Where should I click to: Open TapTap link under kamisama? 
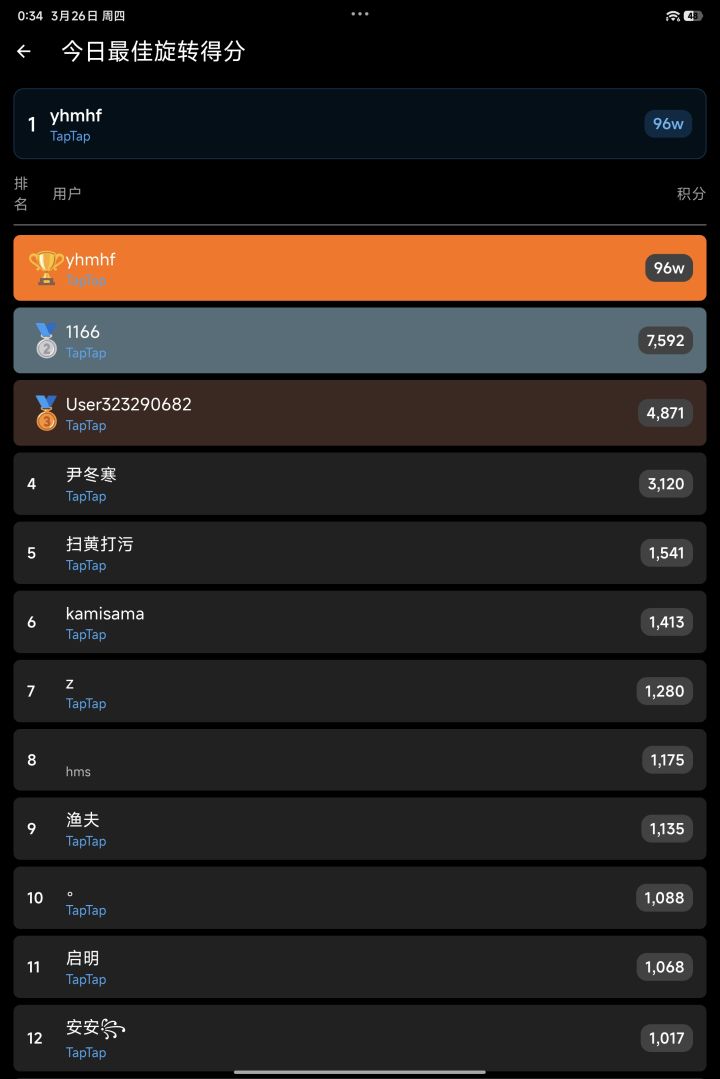(86, 634)
